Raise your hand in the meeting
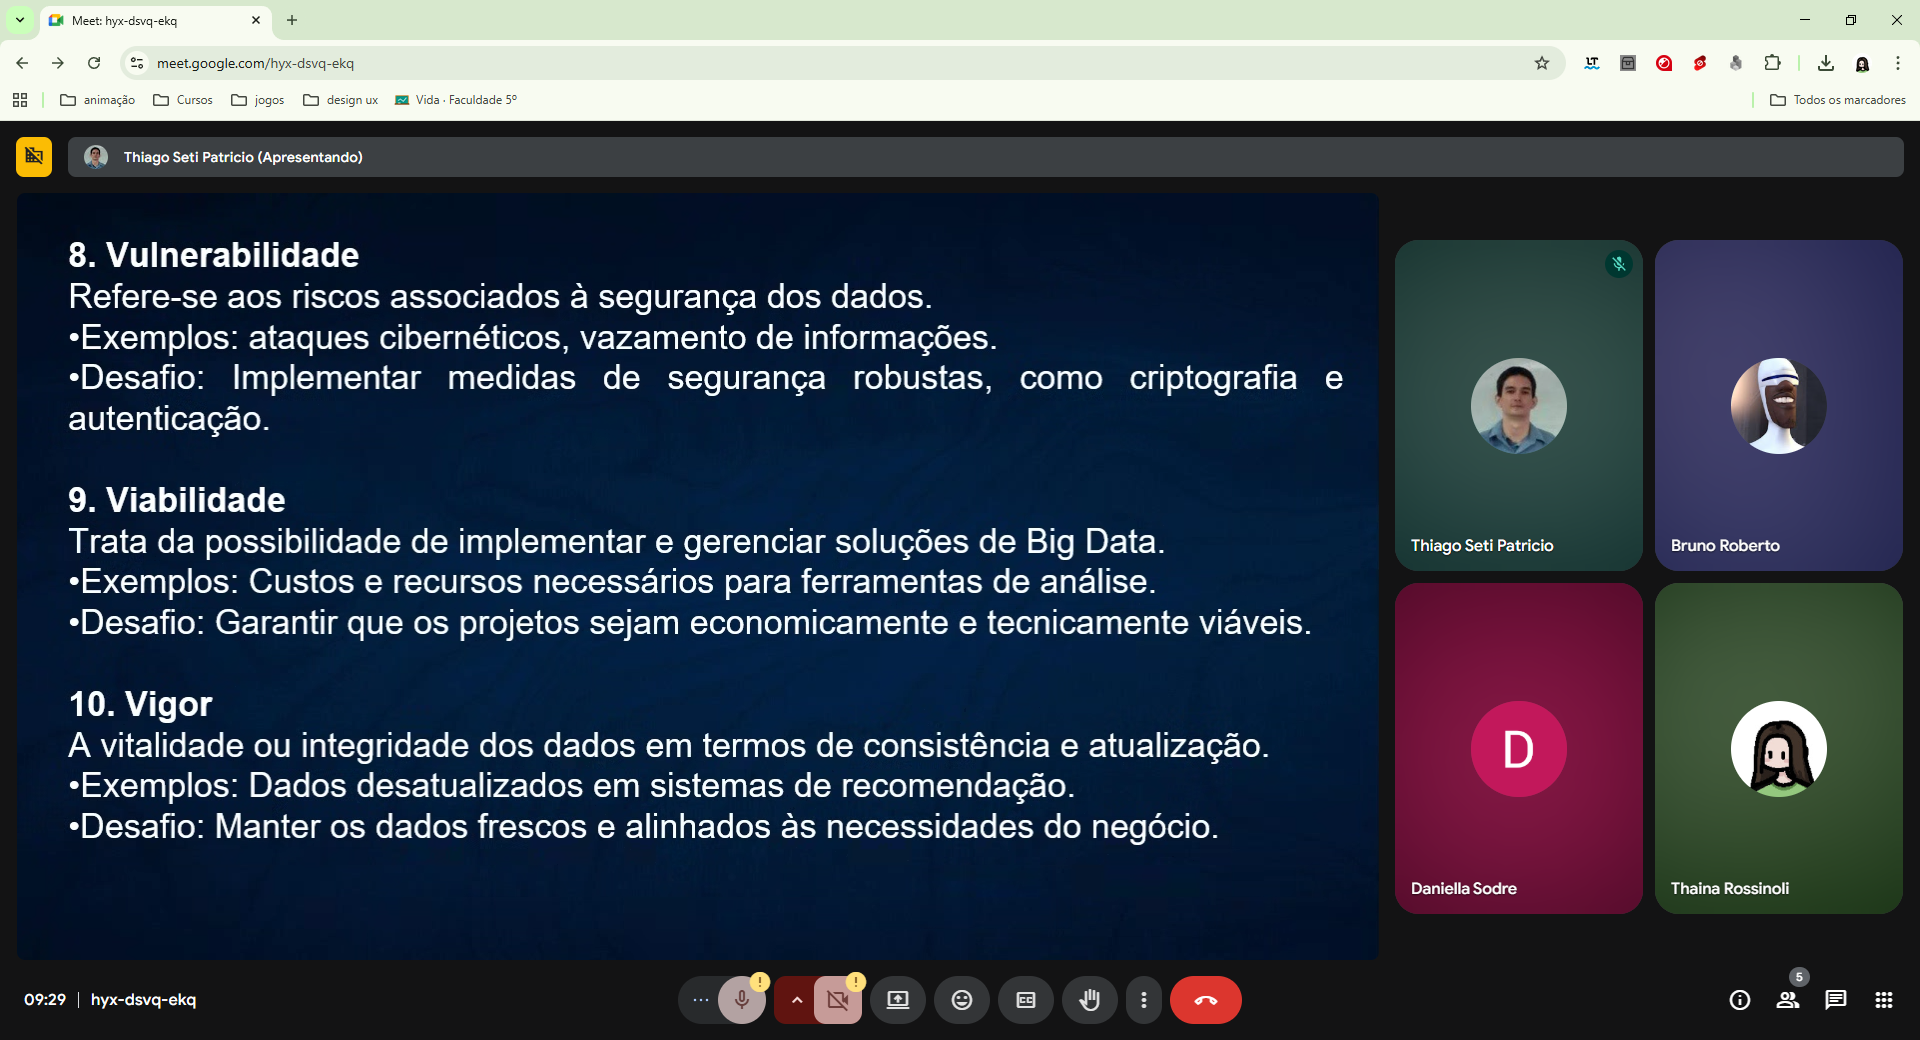This screenshot has width=1920, height=1040. (x=1090, y=1000)
